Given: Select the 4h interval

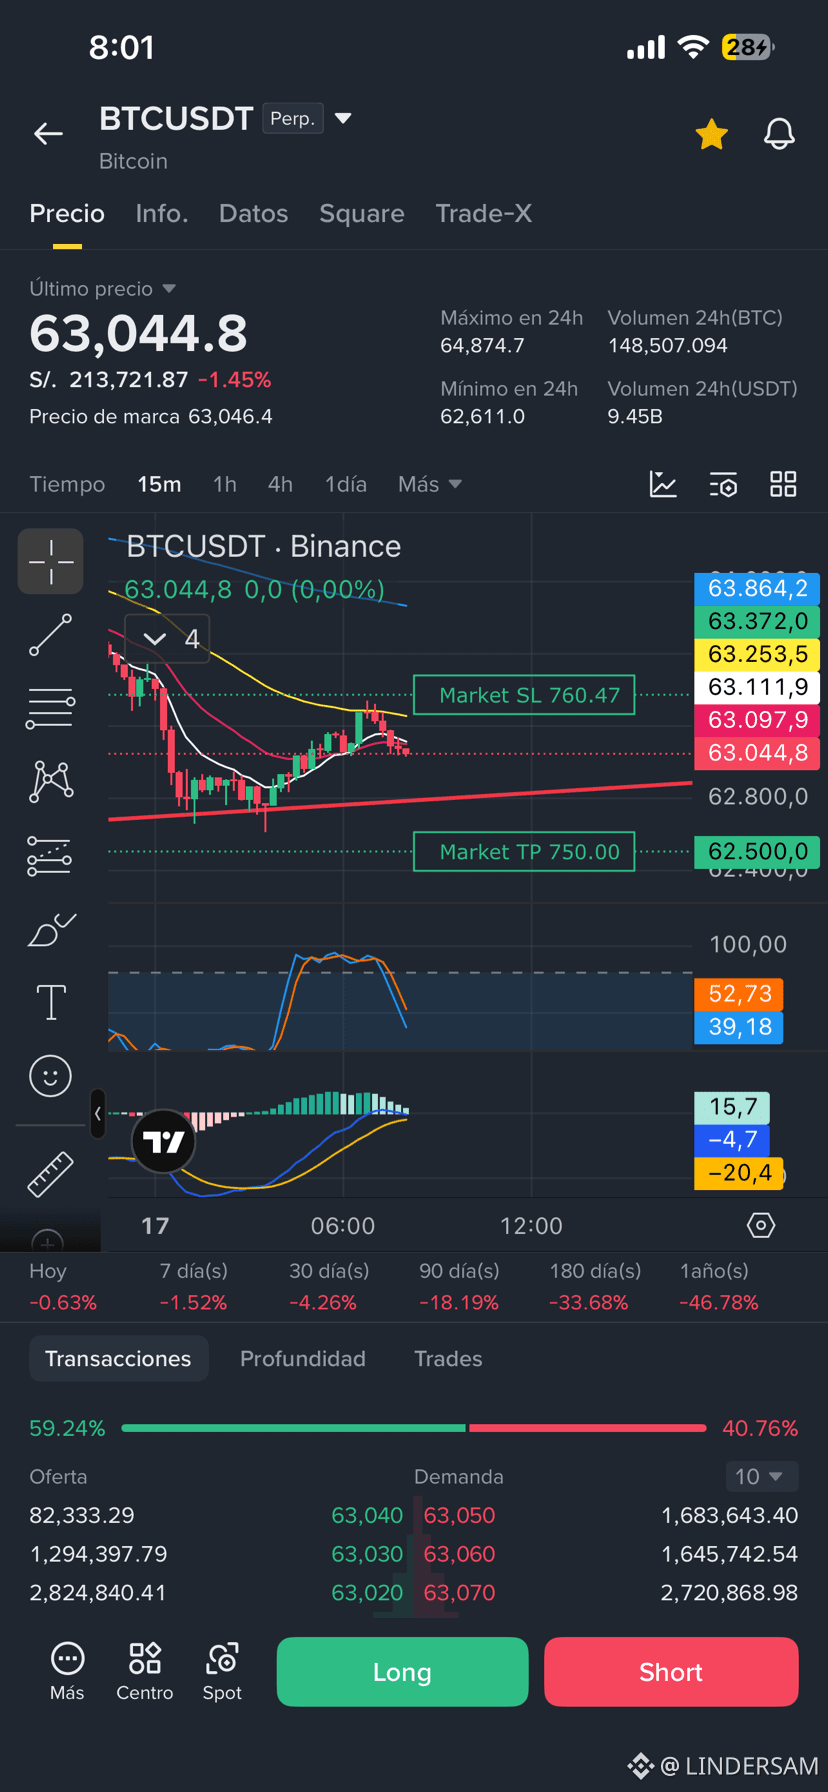Looking at the screenshot, I should click(280, 484).
